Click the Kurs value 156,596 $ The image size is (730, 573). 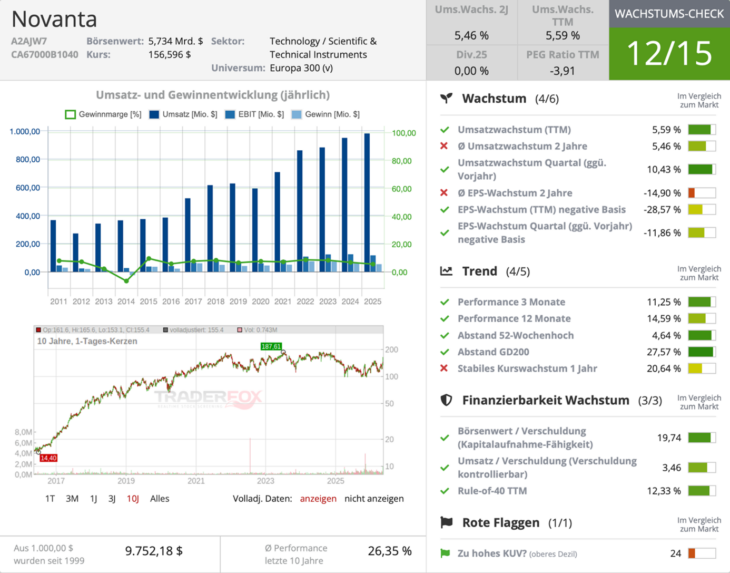pos(169,54)
